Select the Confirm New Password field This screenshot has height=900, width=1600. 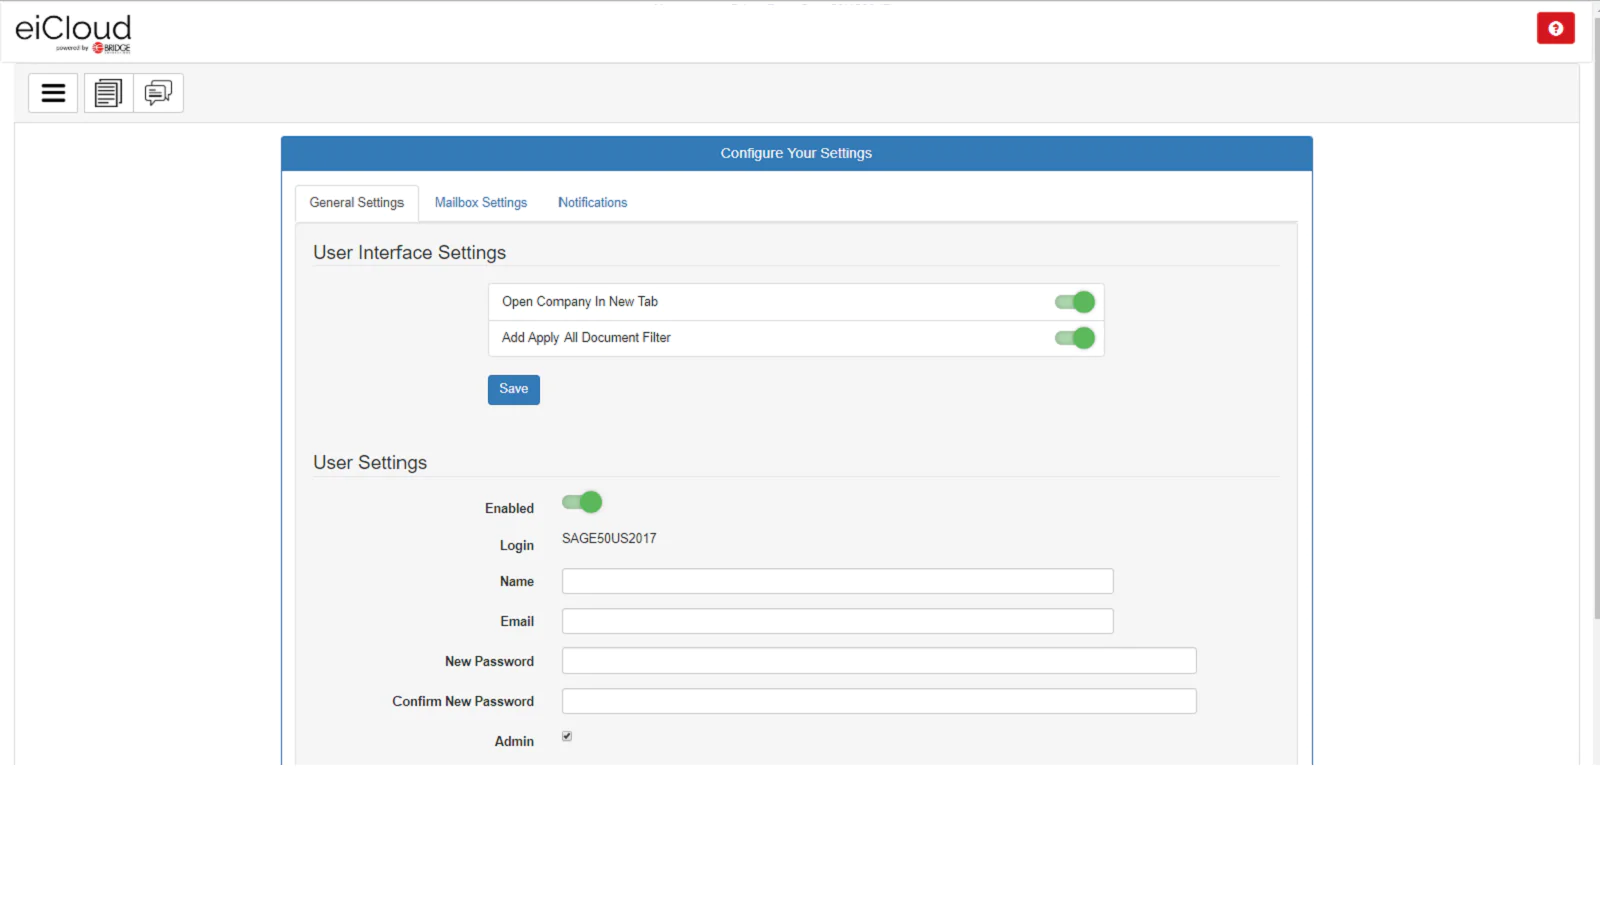[x=878, y=701]
